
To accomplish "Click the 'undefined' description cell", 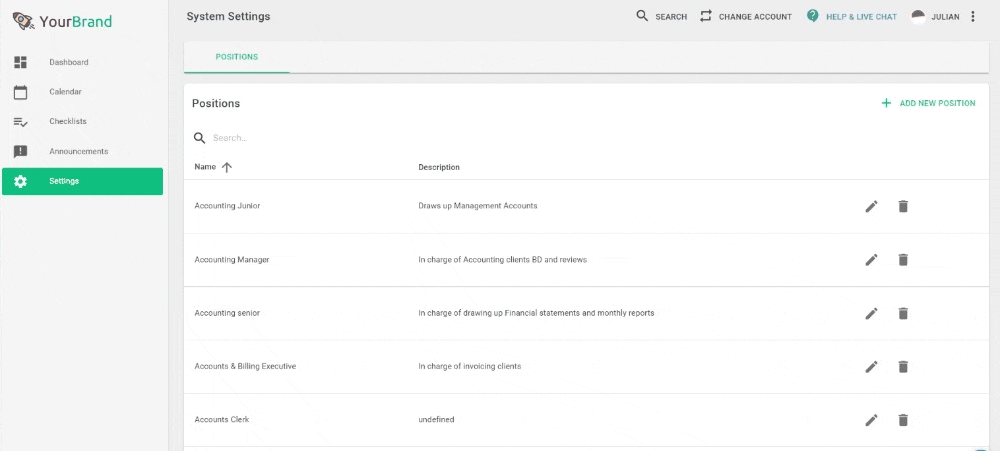I will 436,420.
